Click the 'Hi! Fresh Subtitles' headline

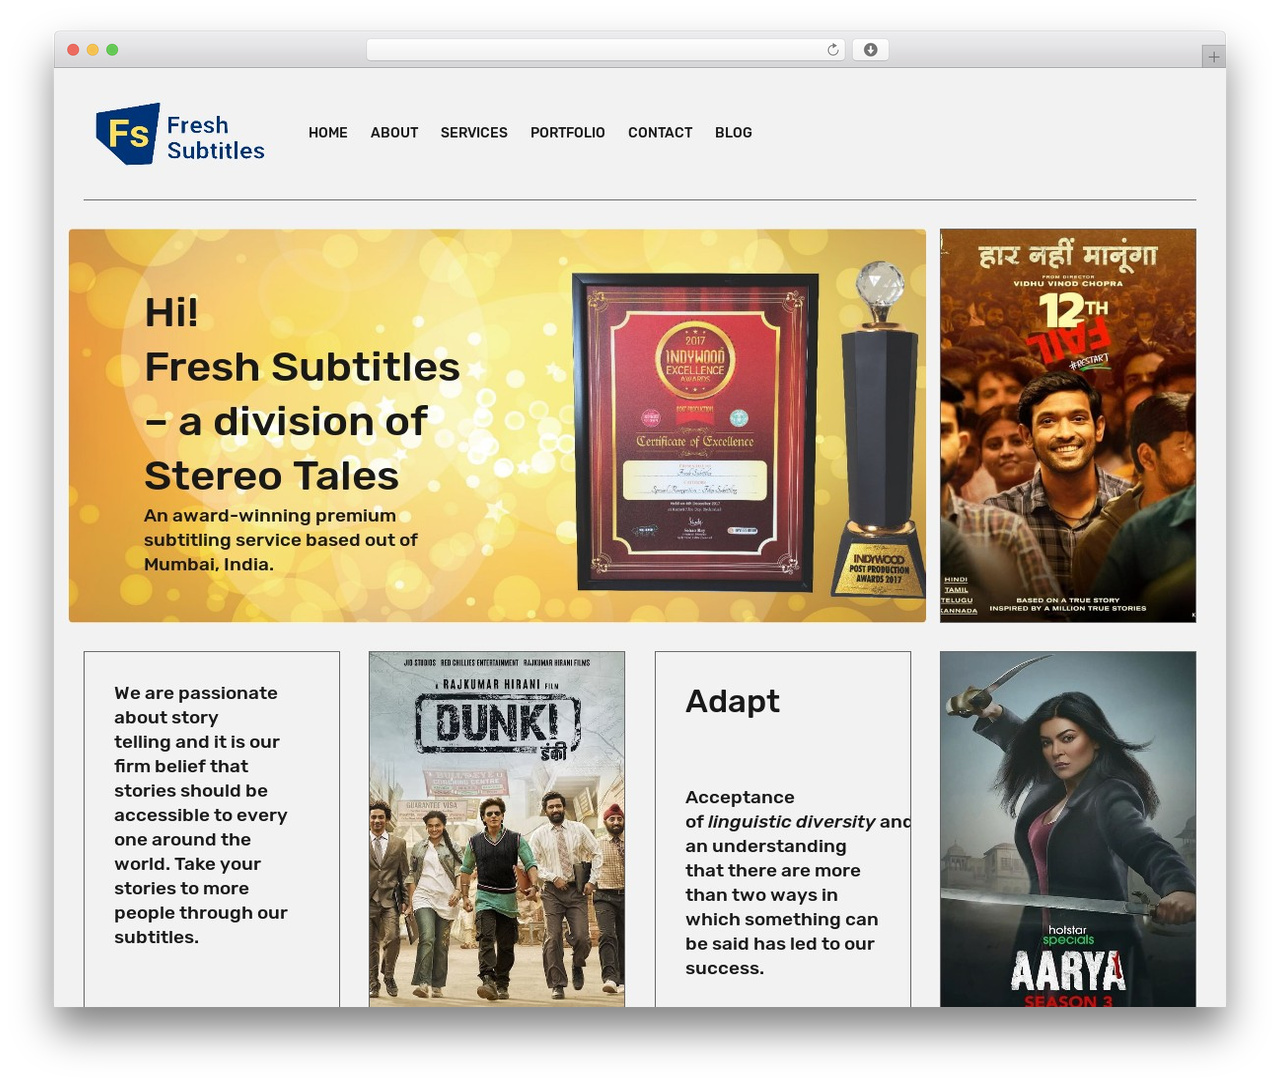302,394
